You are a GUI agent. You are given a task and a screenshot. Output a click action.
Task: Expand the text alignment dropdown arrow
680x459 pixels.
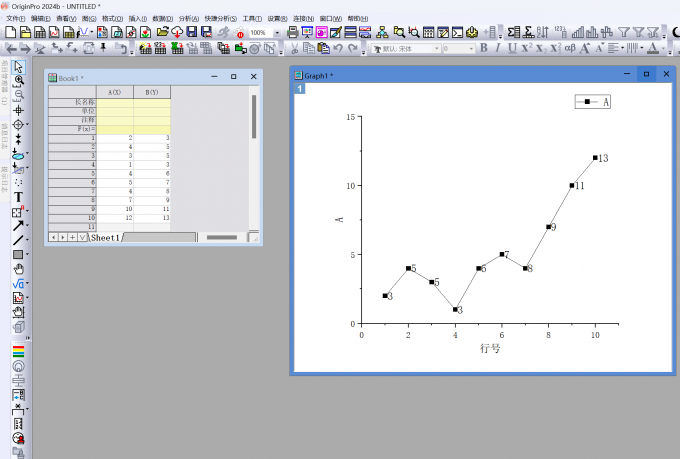point(623,48)
